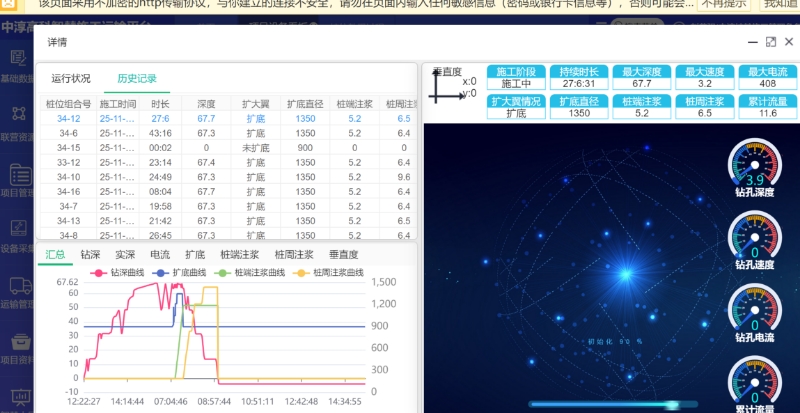Select the 垂直度 chart tab

point(343,255)
